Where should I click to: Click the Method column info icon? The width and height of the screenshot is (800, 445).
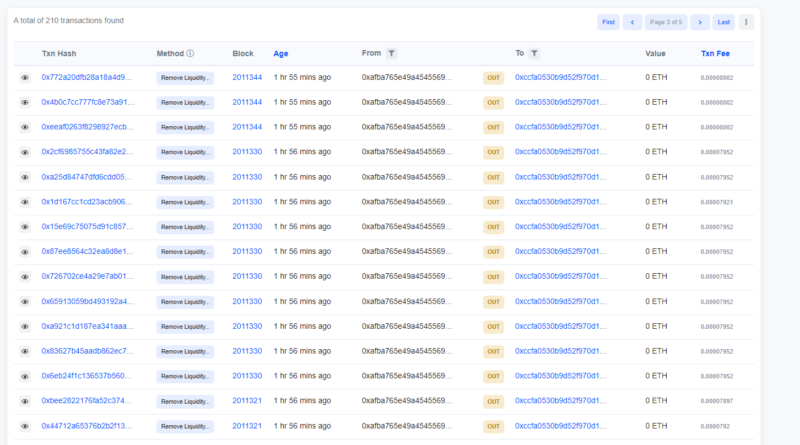tap(190, 53)
